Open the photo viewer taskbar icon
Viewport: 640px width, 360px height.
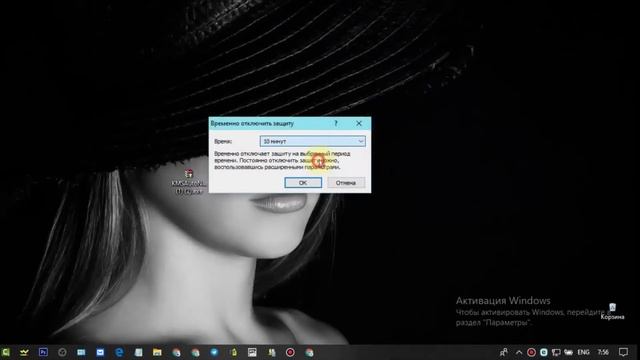tap(252, 352)
